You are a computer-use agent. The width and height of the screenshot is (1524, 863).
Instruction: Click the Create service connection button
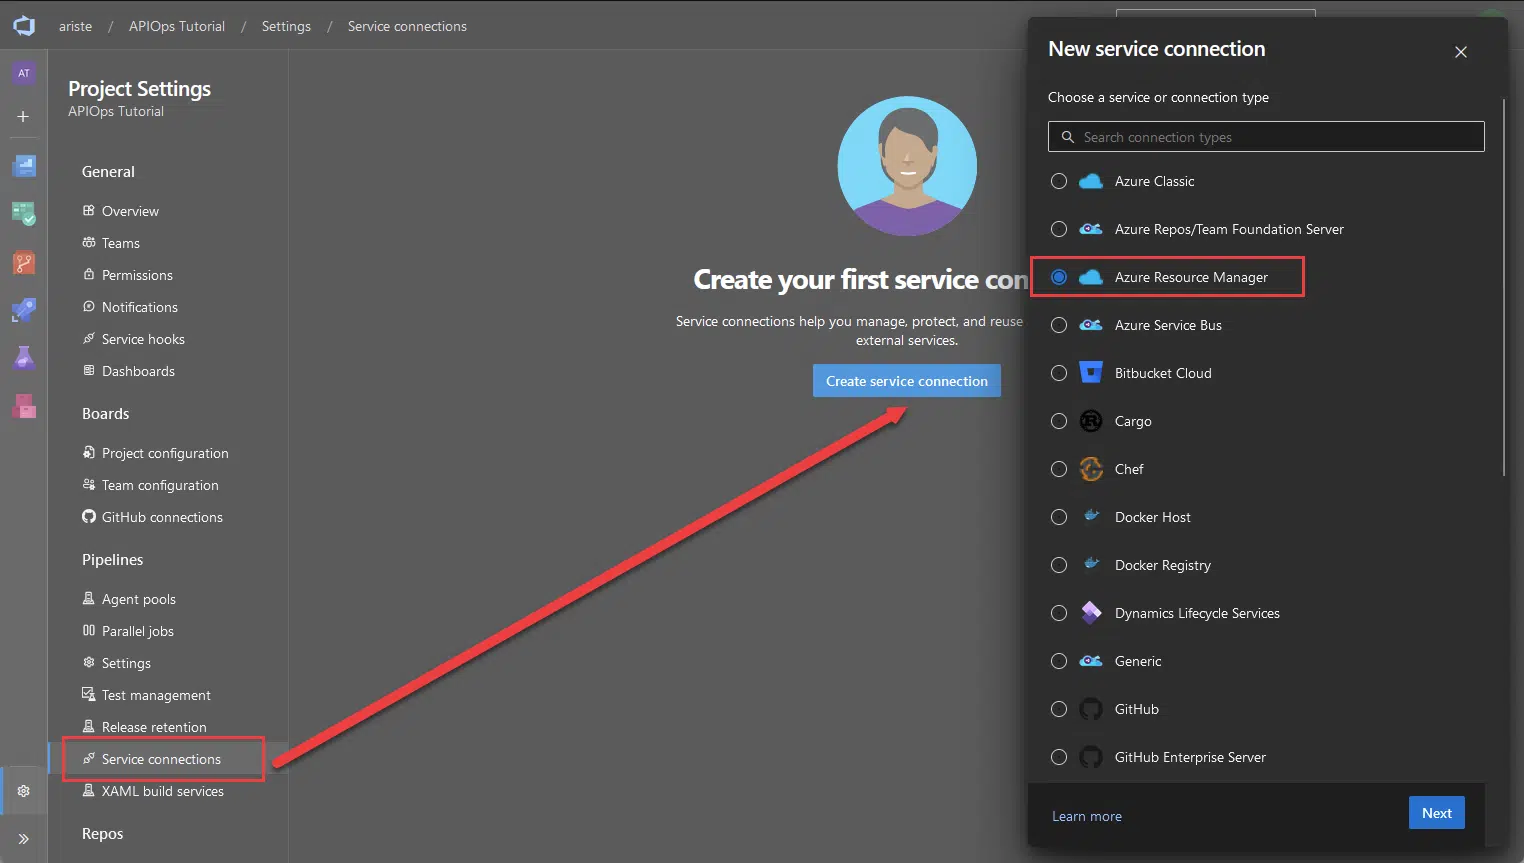pos(906,380)
